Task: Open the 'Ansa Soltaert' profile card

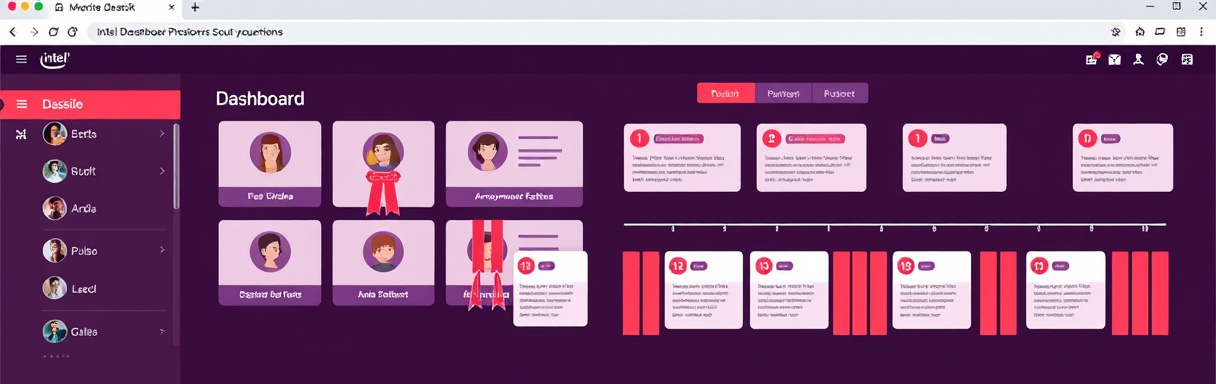Action: [x=383, y=262]
